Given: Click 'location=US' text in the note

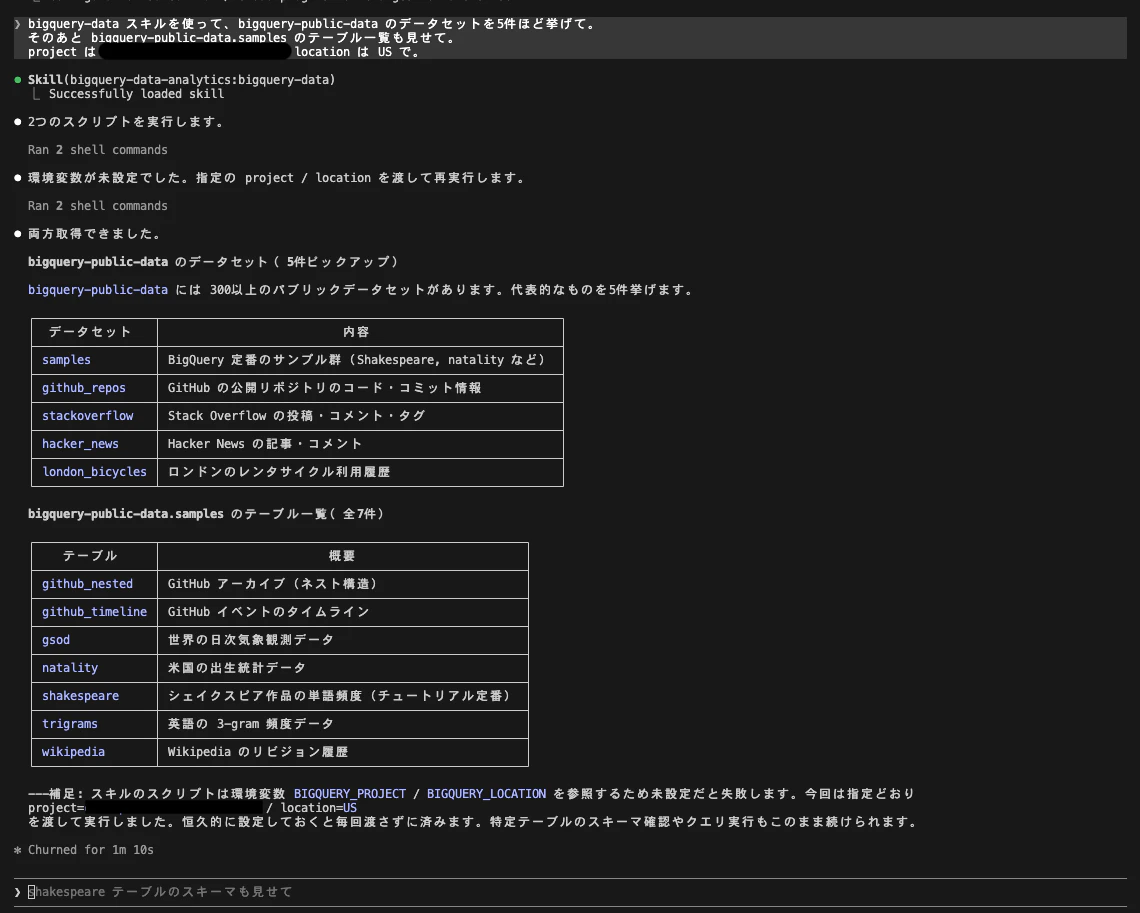Looking at the screenshot, I should [318, 808].
